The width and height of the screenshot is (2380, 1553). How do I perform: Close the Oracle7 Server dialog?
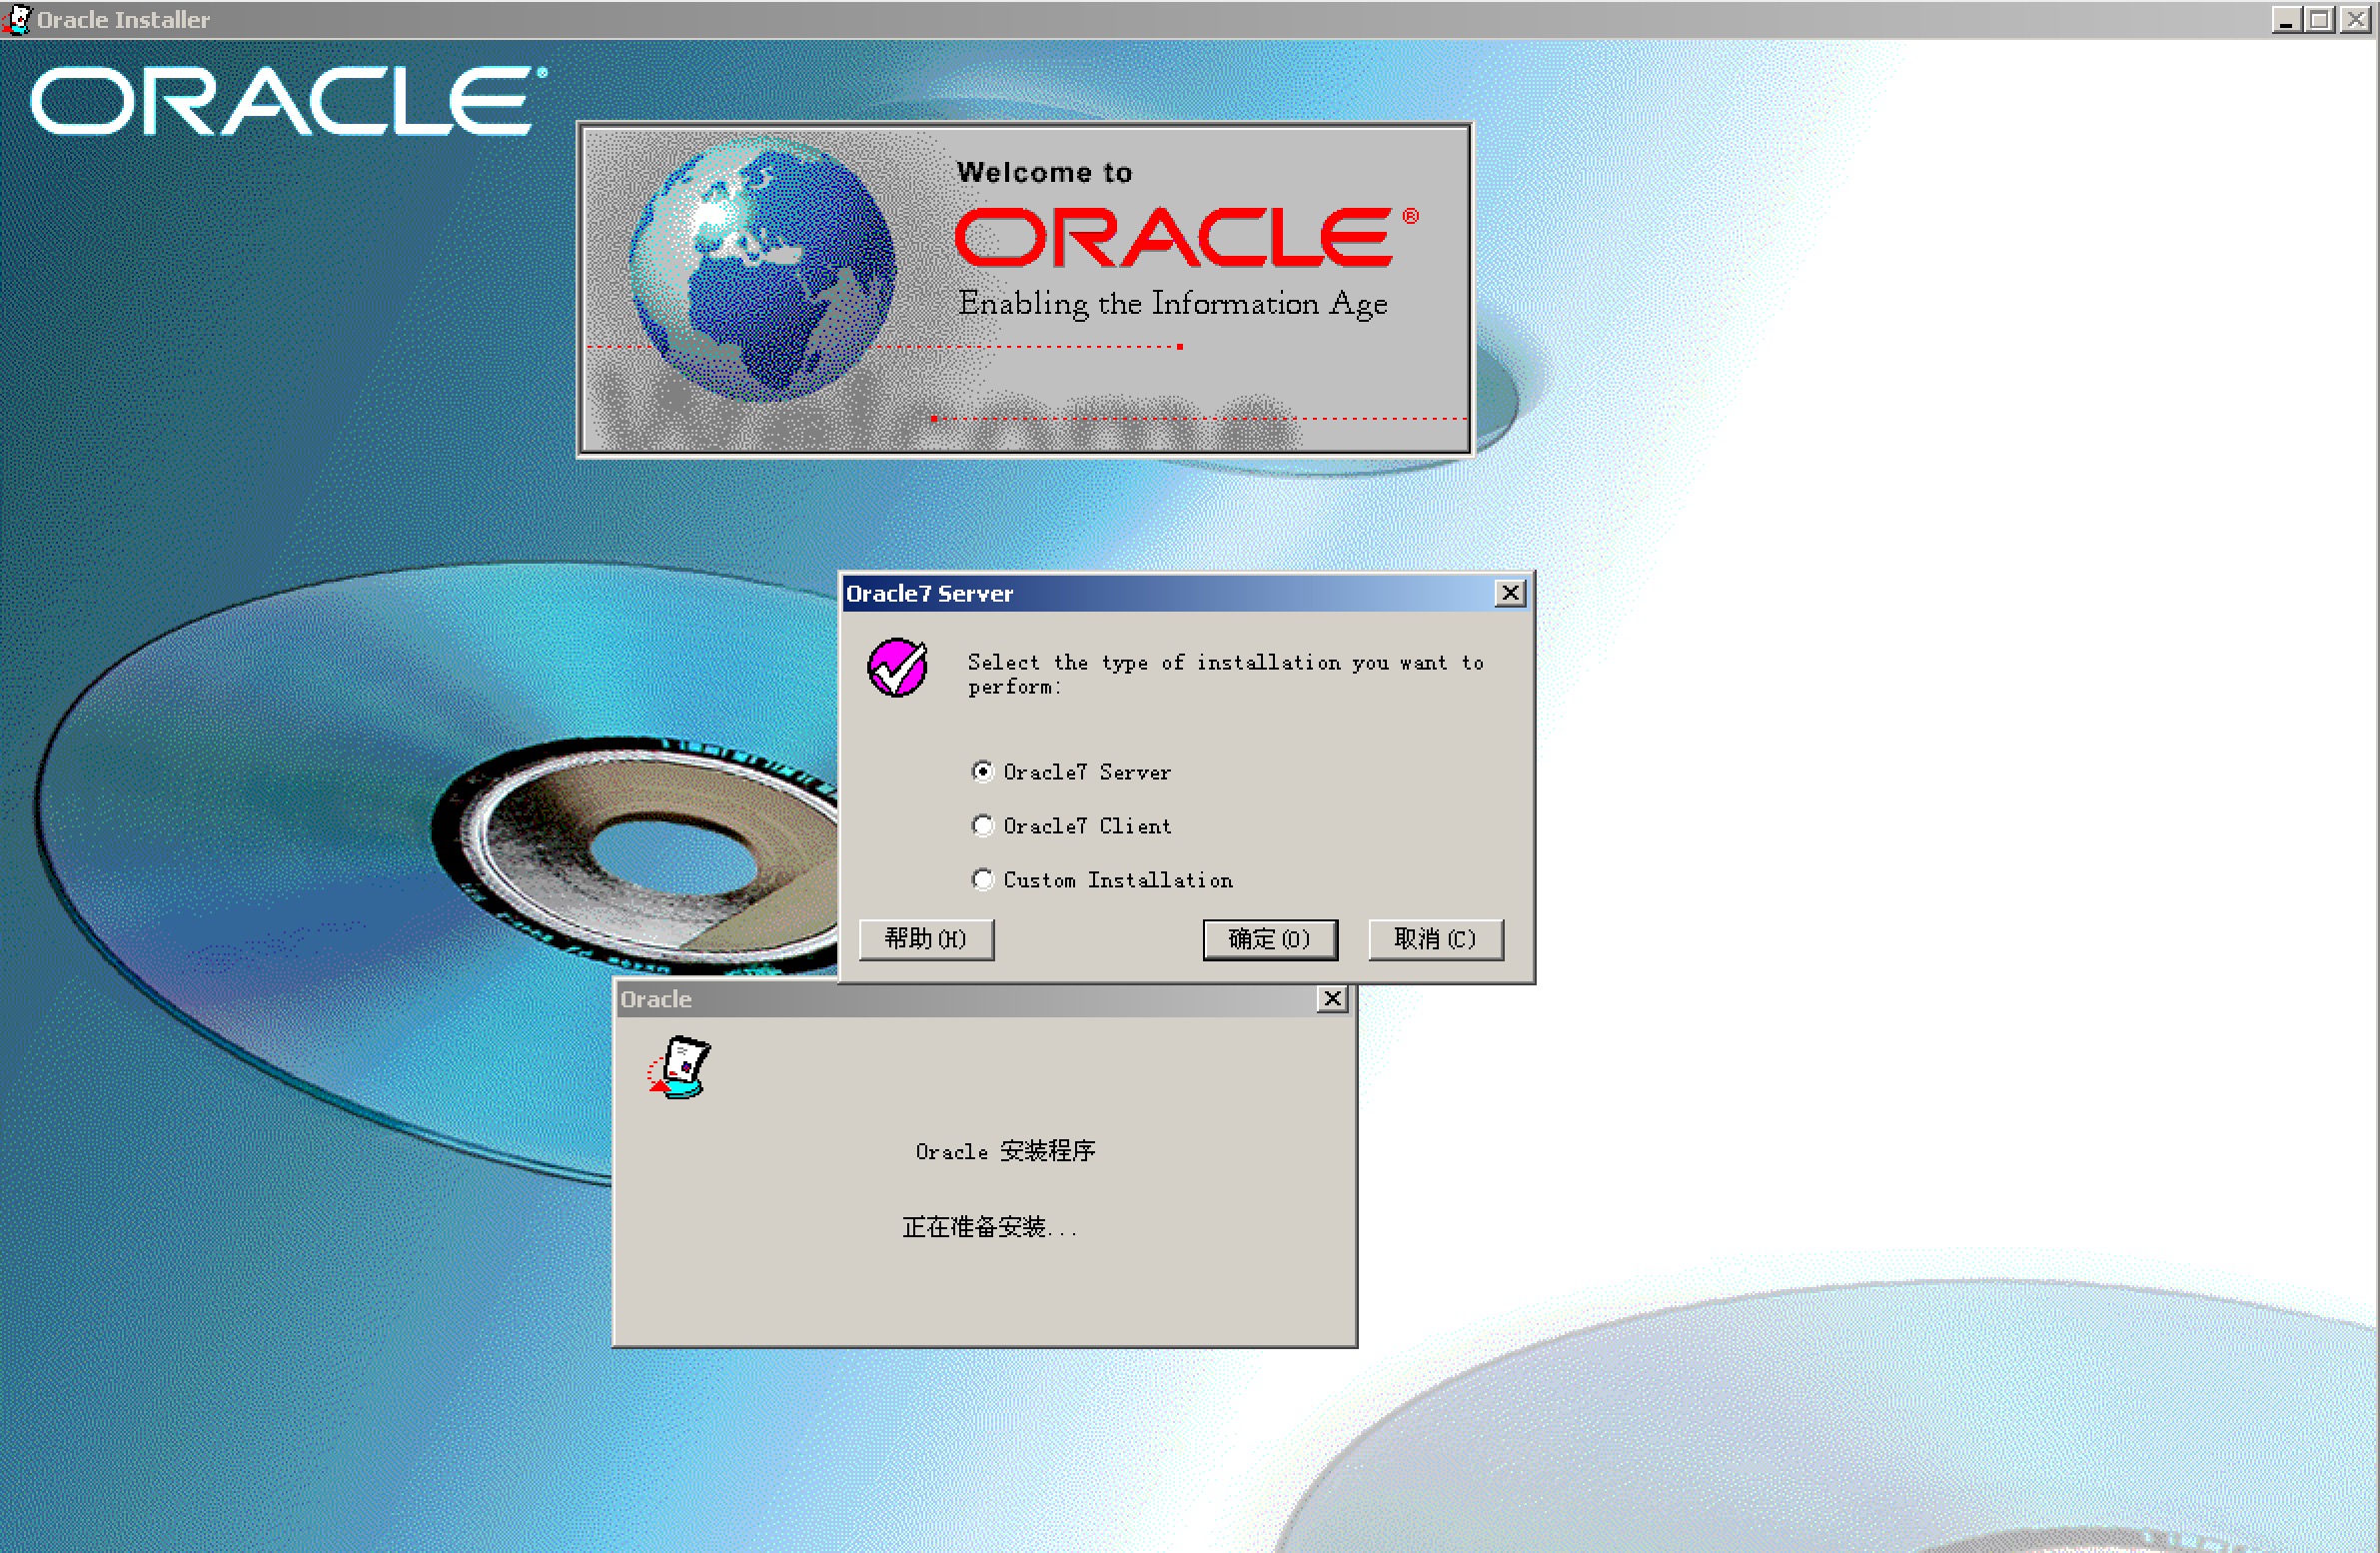[x=1510, y=592]
